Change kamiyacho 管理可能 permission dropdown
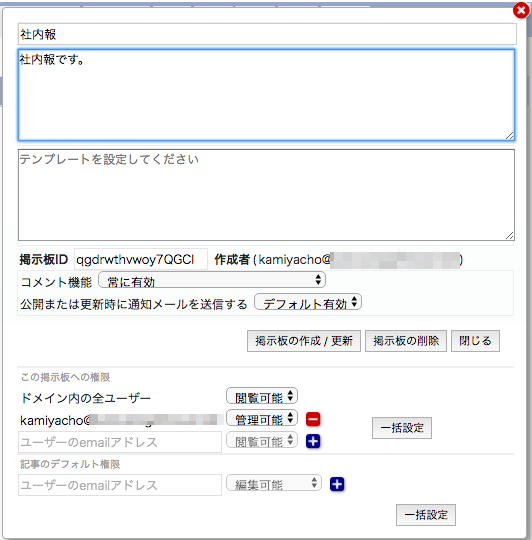The image size is (532, 540). [x=262, y=418]
